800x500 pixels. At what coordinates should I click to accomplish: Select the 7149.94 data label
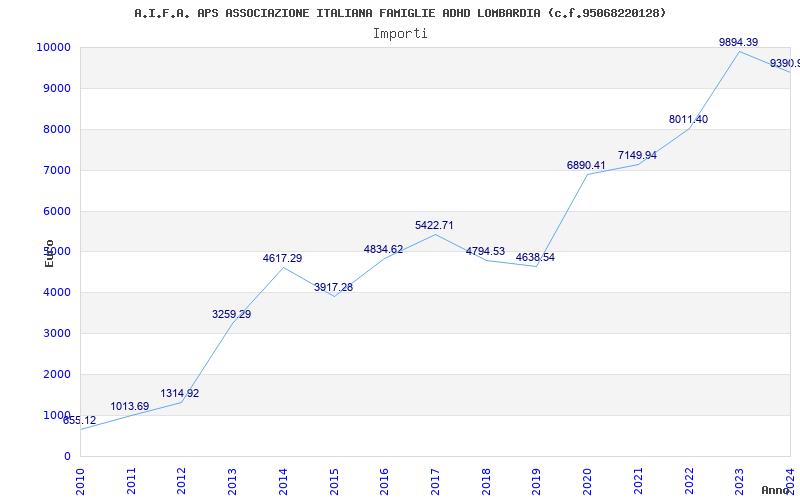coord(637,155)
